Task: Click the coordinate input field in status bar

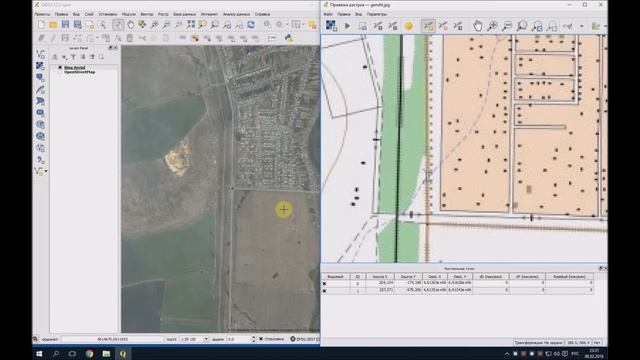Action: 113,339
